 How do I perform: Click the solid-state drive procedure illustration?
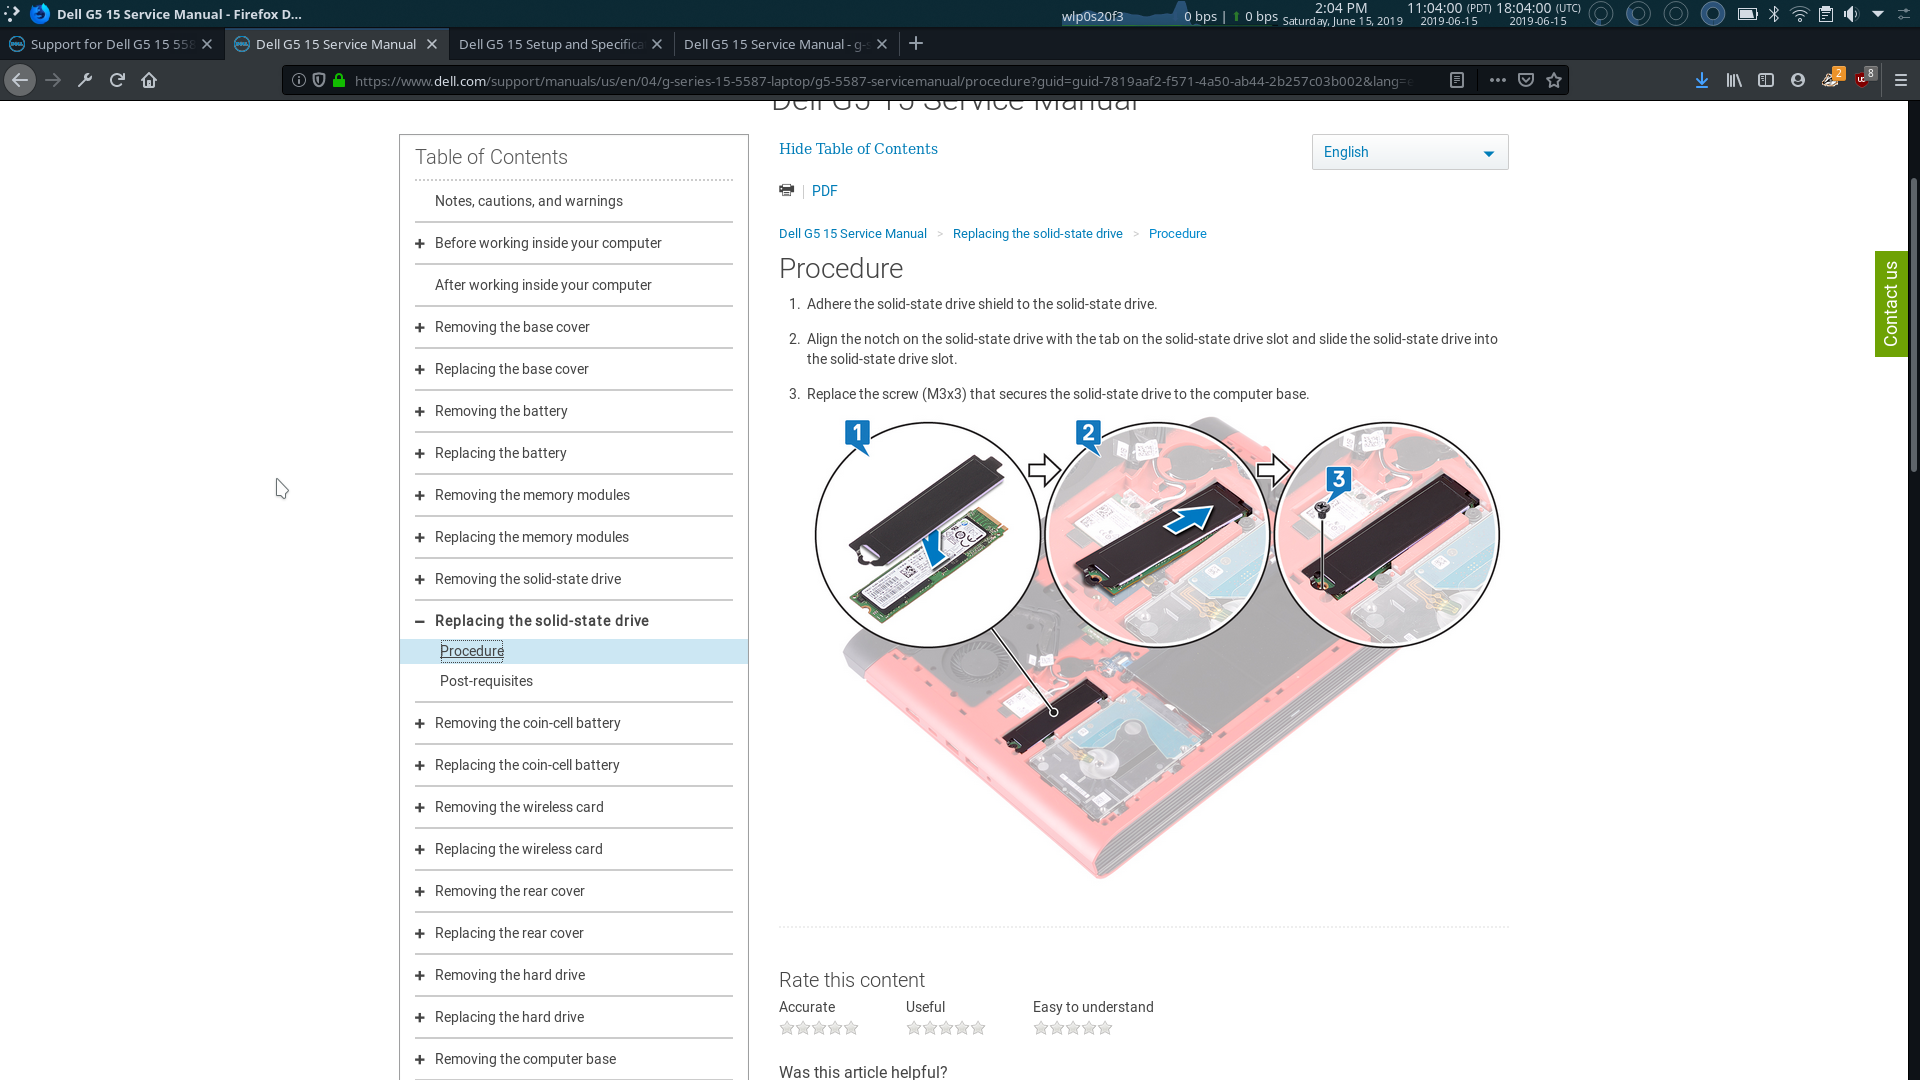[x=1156, y=648]
